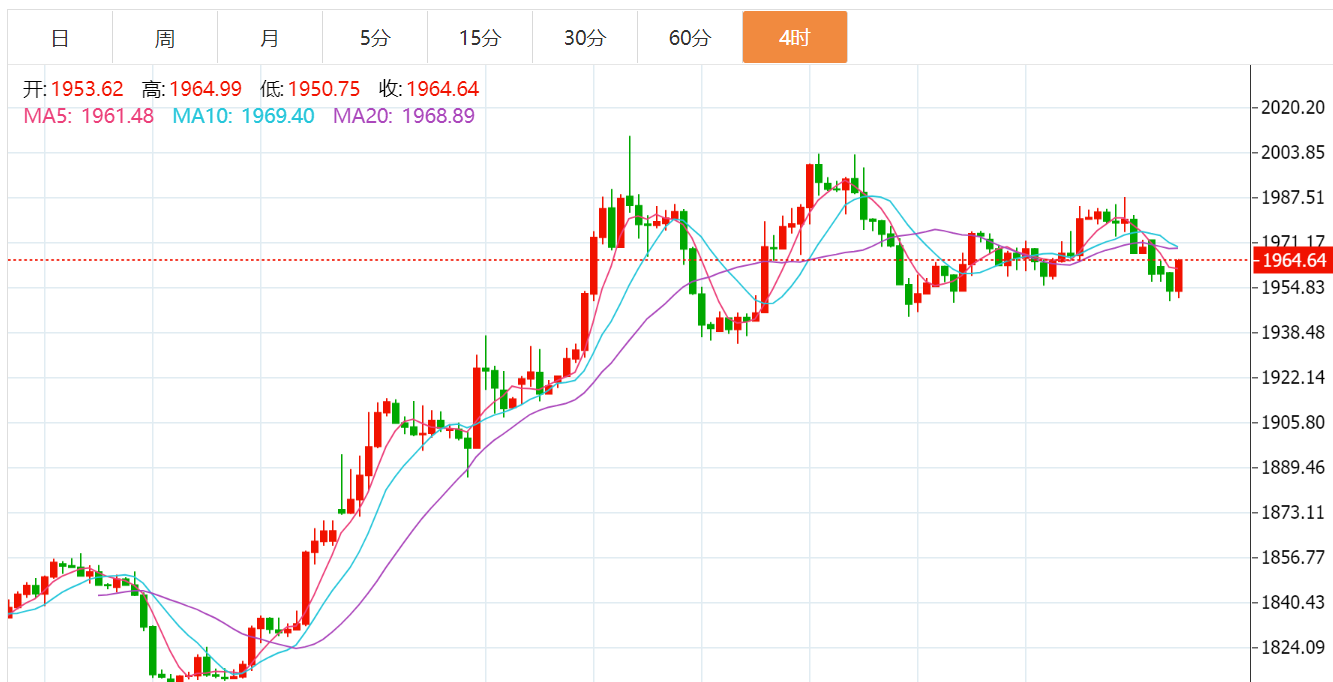Click the 1840.43 price axis label
The image size is (1333, 682).
[1295, 602]
